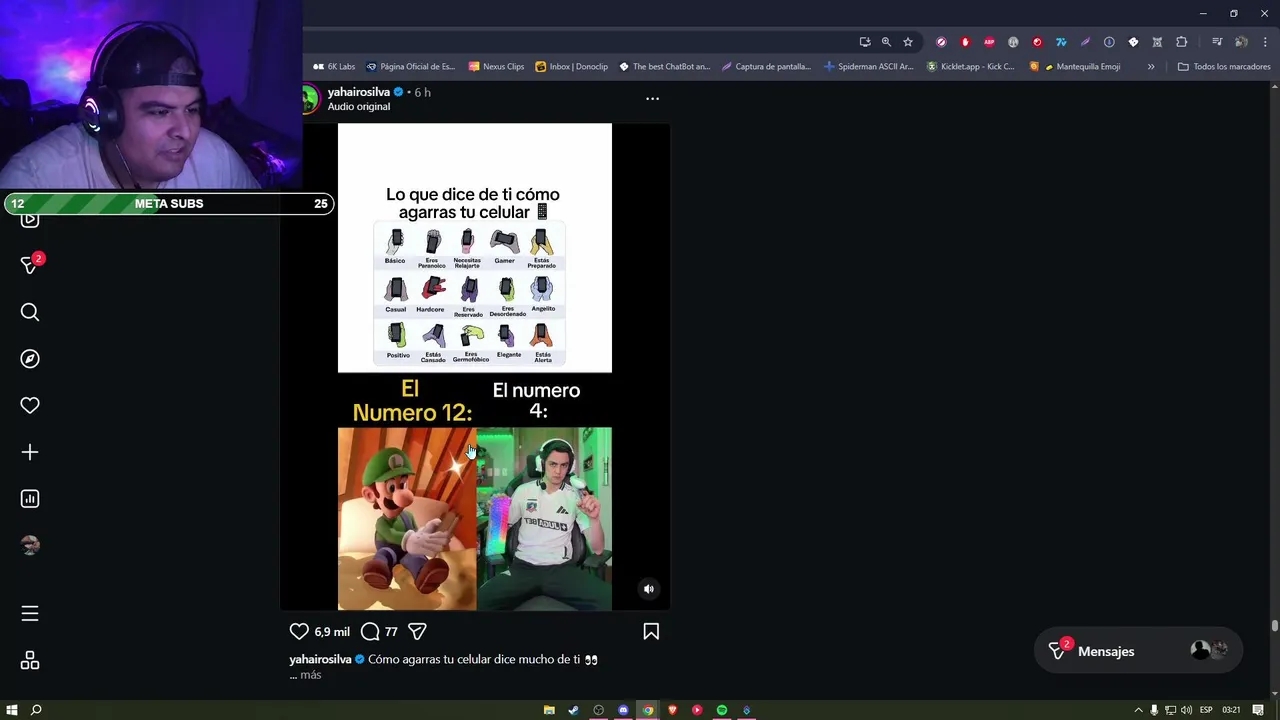Open the AdBlock red hand extension
The width and height of the screenshot is (1280, 720).
coord(965,42)
